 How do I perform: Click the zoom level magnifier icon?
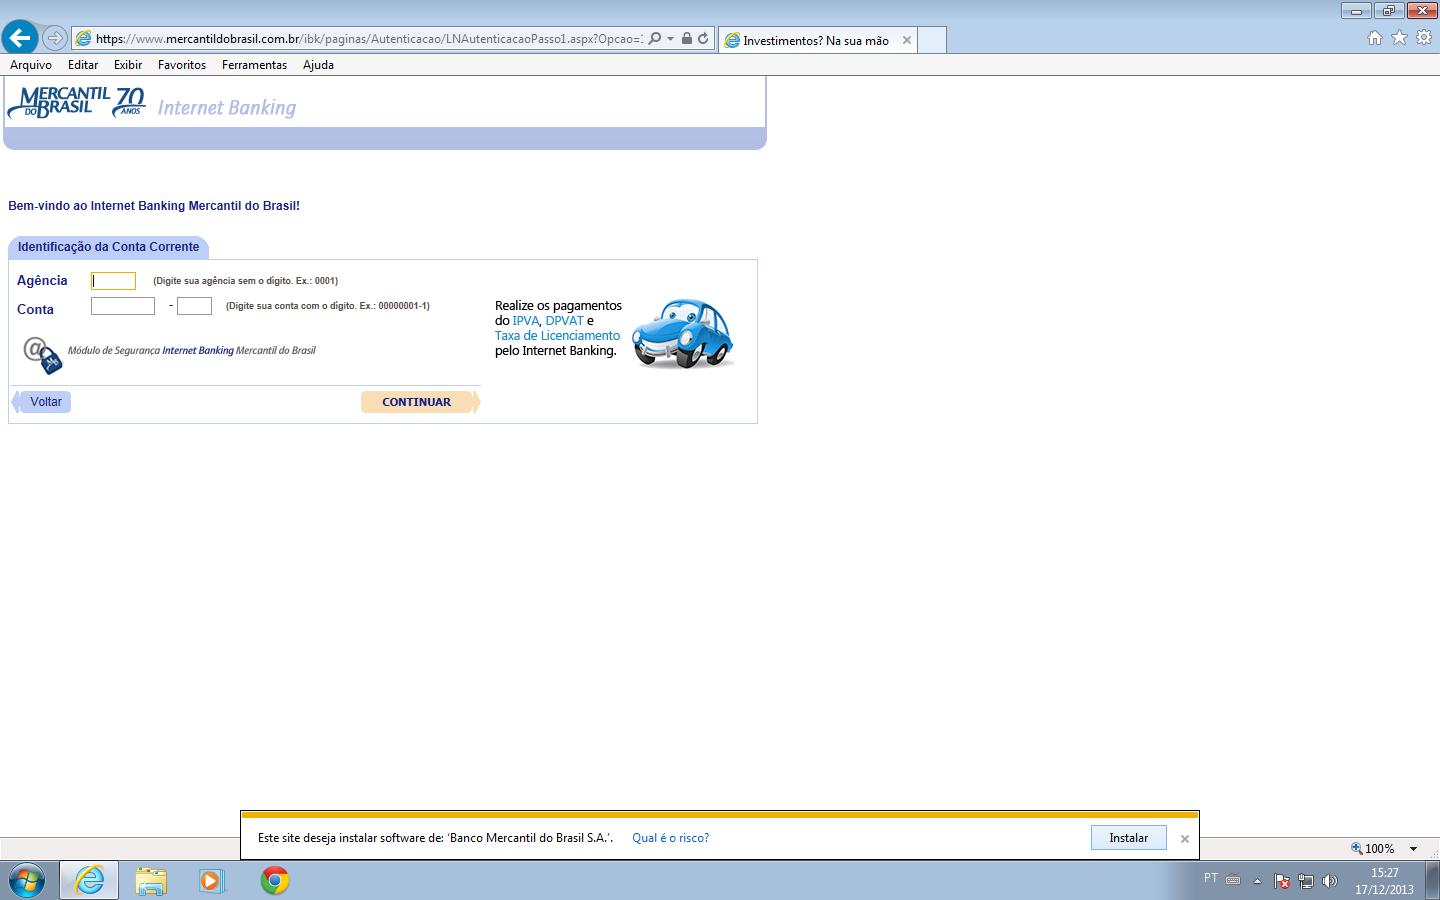[x=1357, y=848]
